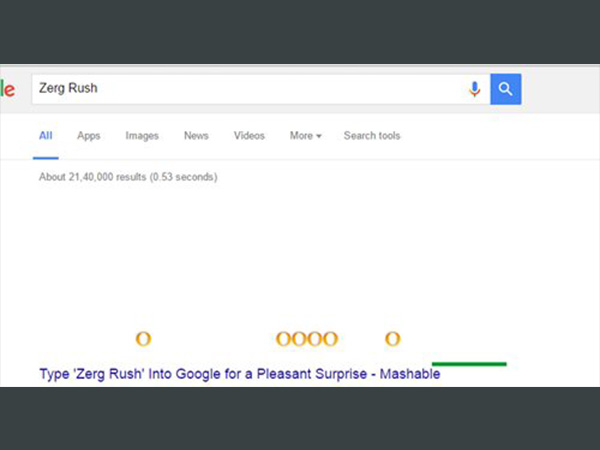
Task: Click the first O in the four-O cluster
Action: click(284, 339)
